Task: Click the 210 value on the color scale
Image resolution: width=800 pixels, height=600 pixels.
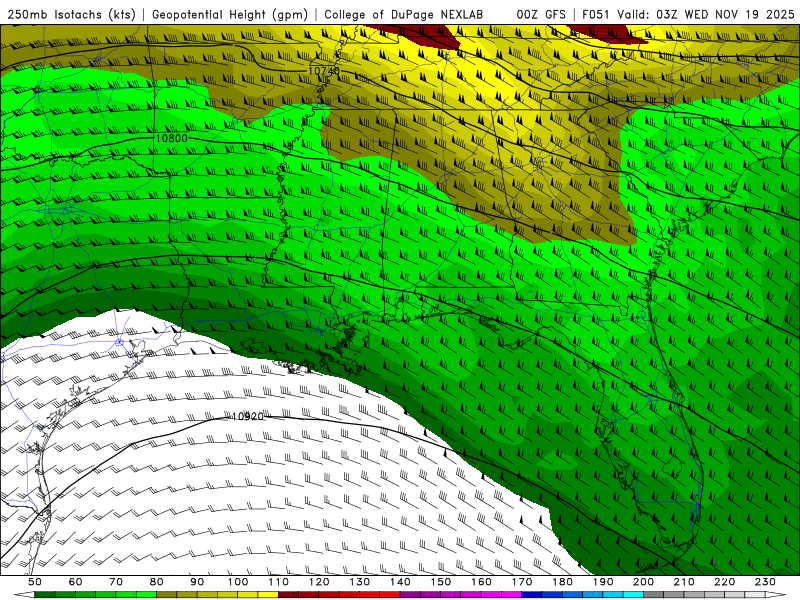Action: [684, 582]
